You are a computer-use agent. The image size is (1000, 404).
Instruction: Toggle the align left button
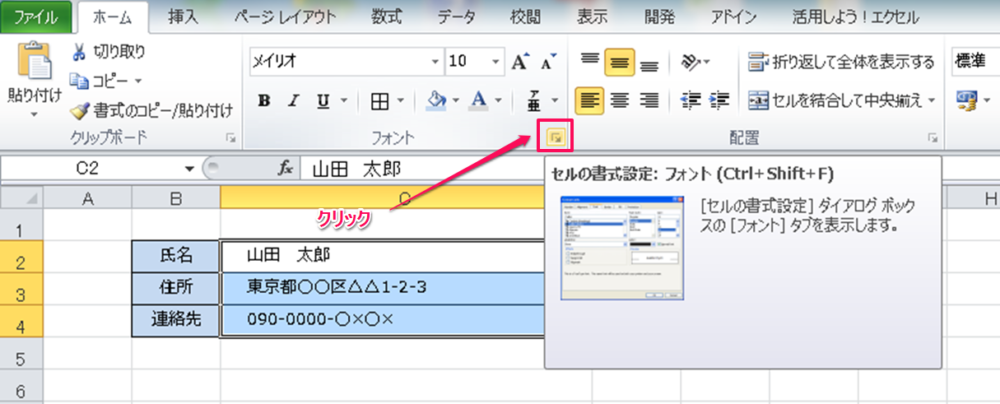590,100
